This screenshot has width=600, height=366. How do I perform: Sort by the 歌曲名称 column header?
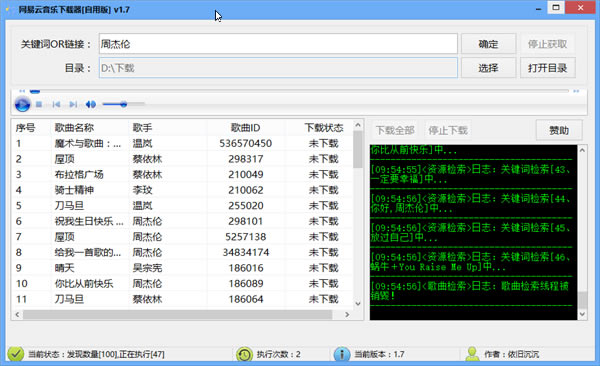coord(90,127)
